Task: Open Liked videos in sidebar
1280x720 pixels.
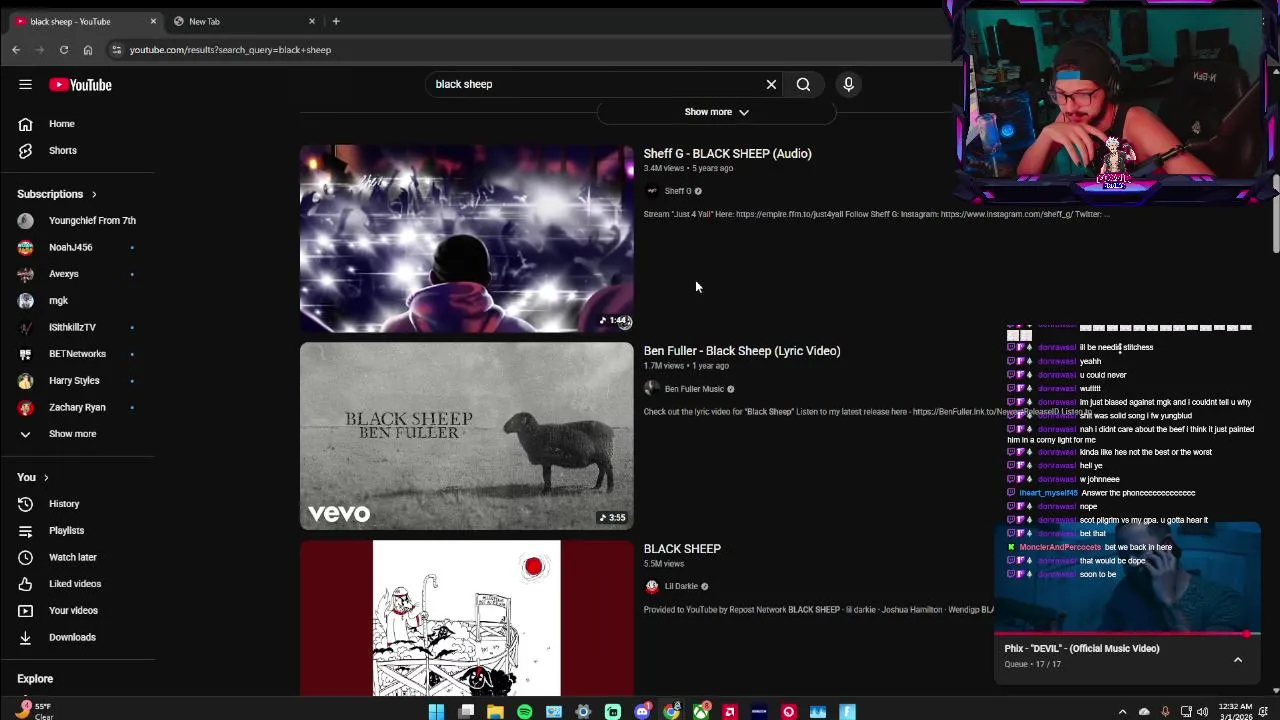Action: click(x=77, y=584)
